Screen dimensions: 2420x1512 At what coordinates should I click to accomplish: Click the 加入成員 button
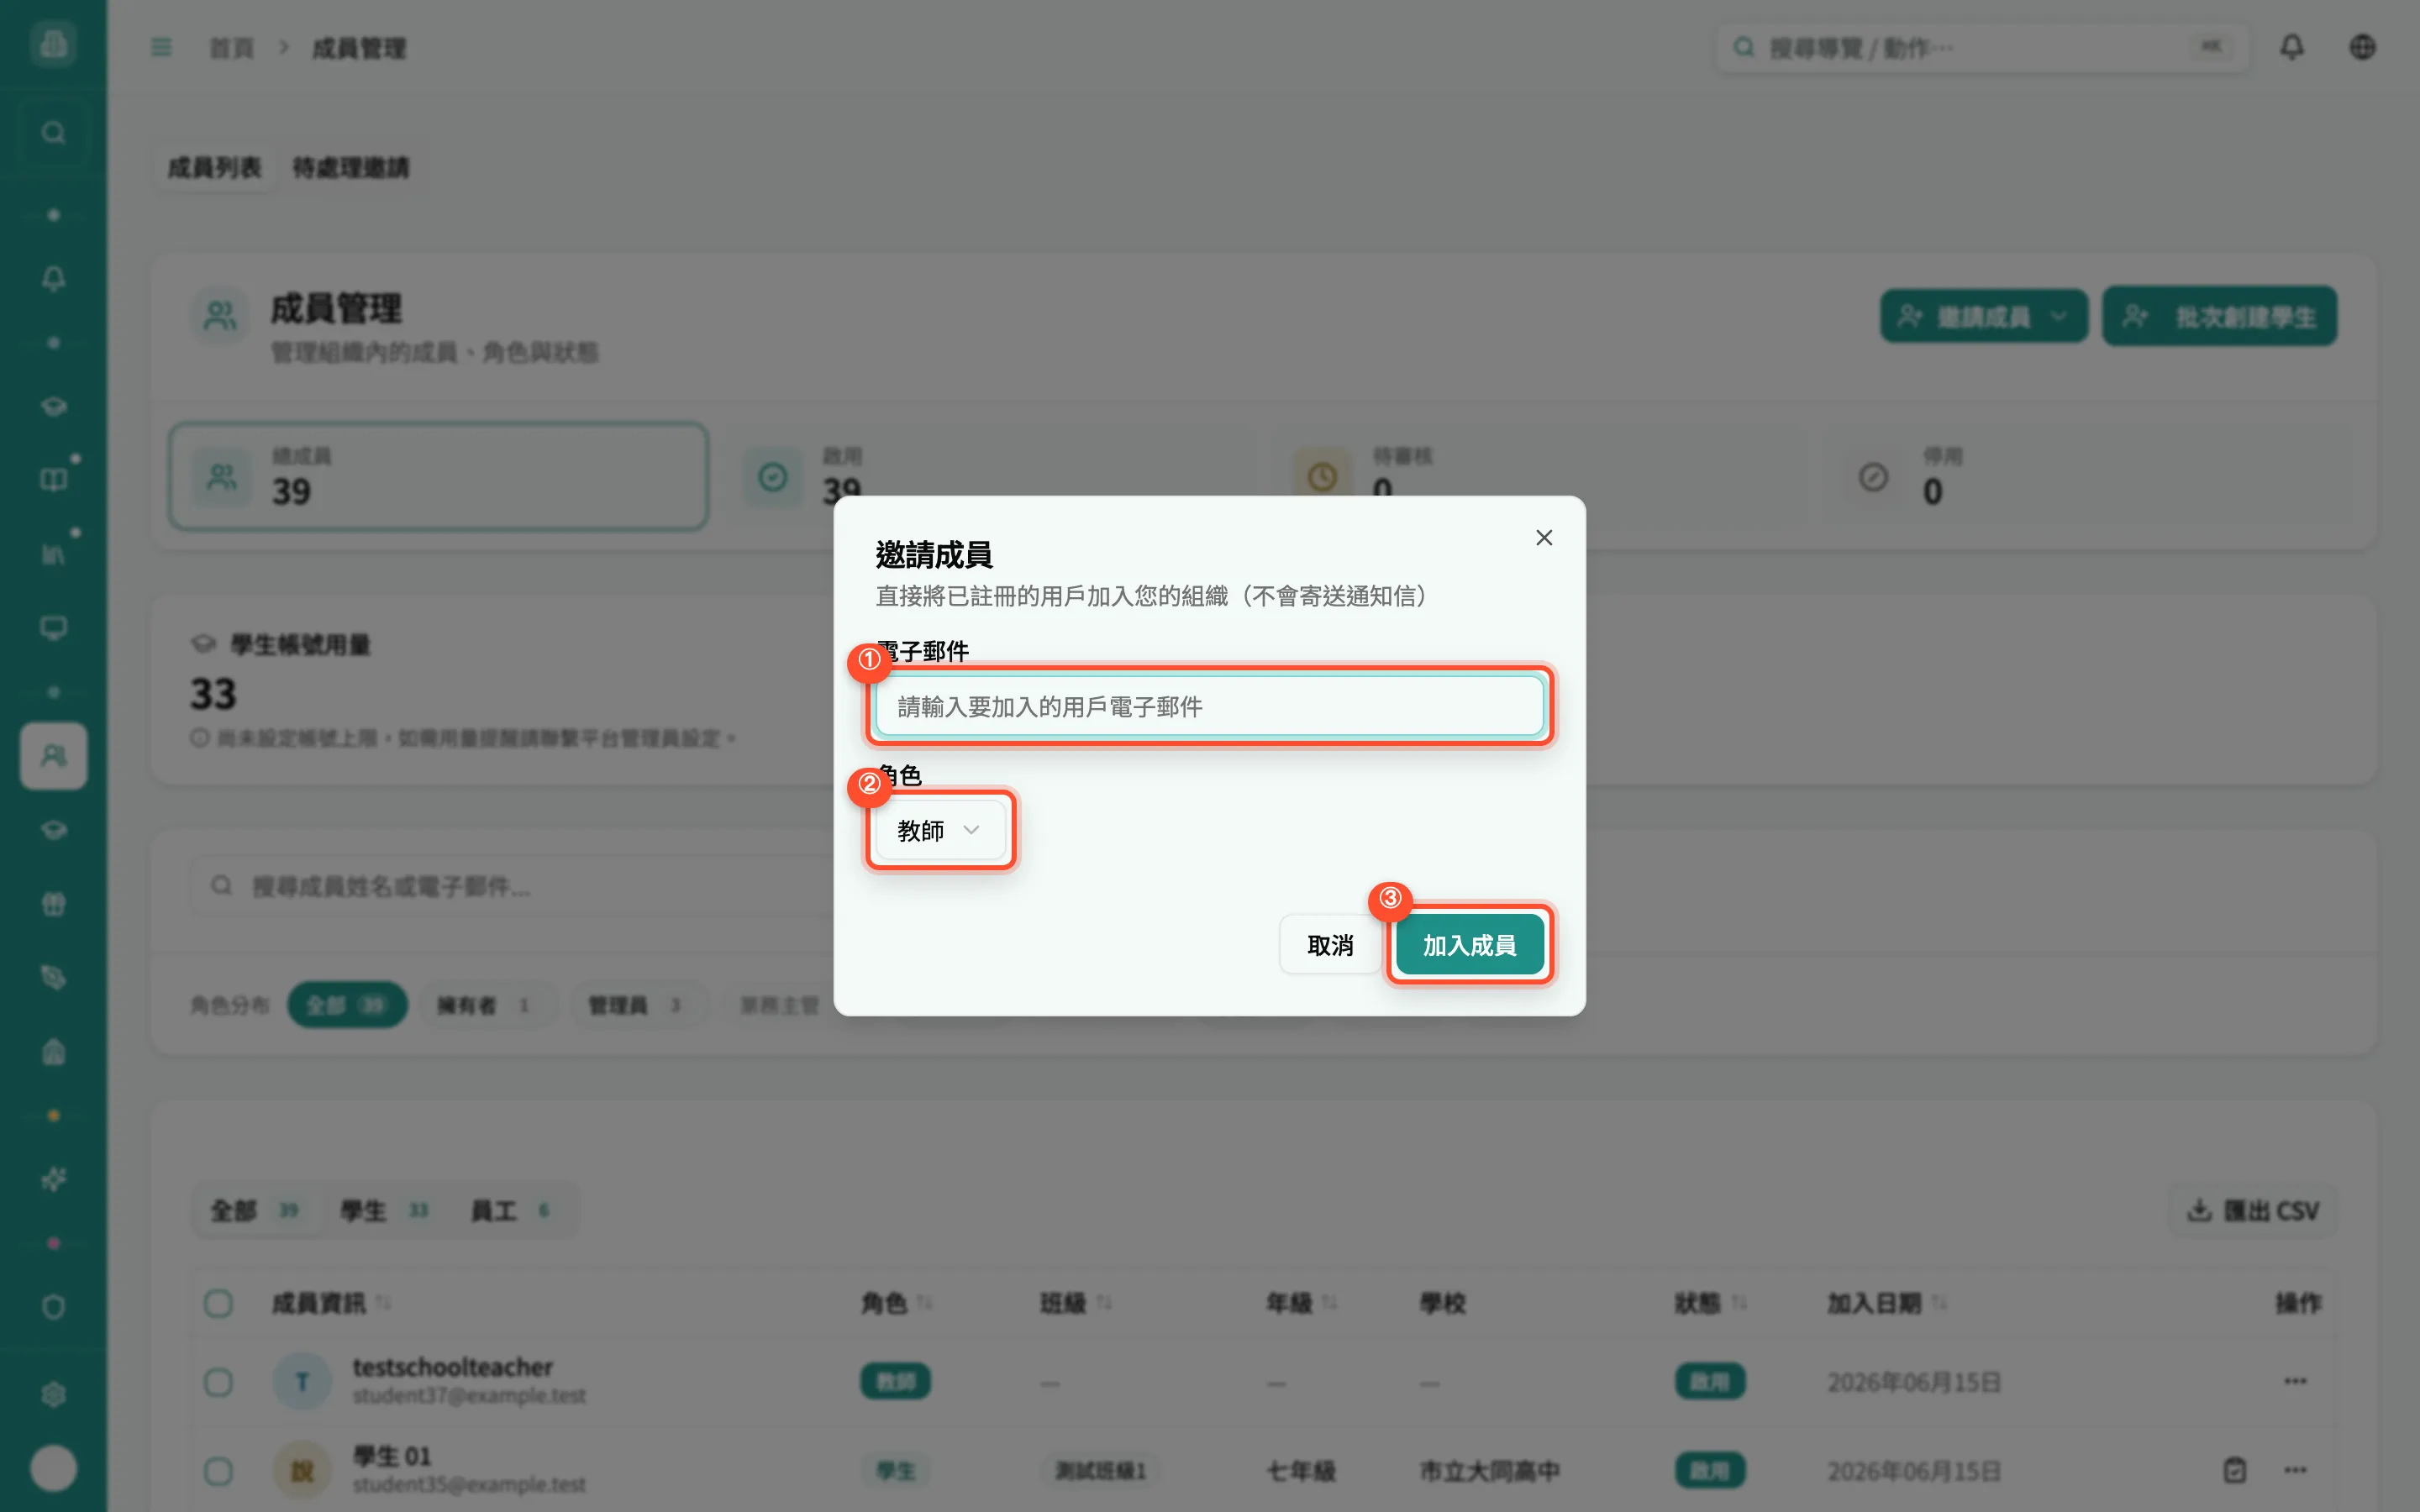point(1469,945)
